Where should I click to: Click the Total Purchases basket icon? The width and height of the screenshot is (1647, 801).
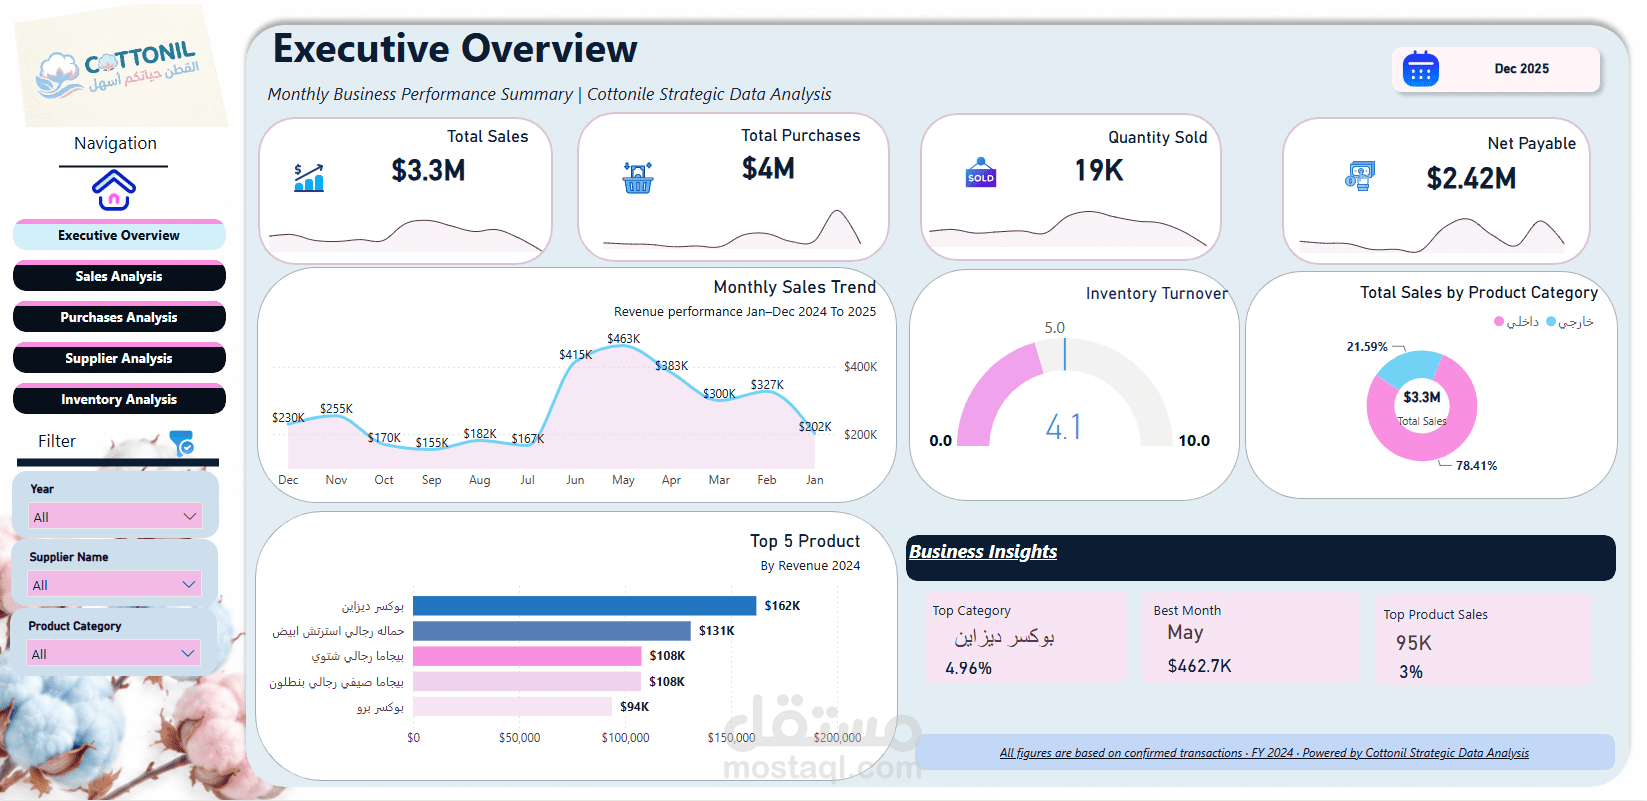pos(637,177)
